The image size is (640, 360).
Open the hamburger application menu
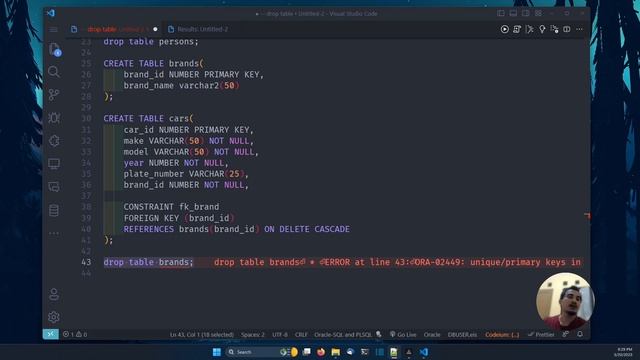tap(53, 29)
